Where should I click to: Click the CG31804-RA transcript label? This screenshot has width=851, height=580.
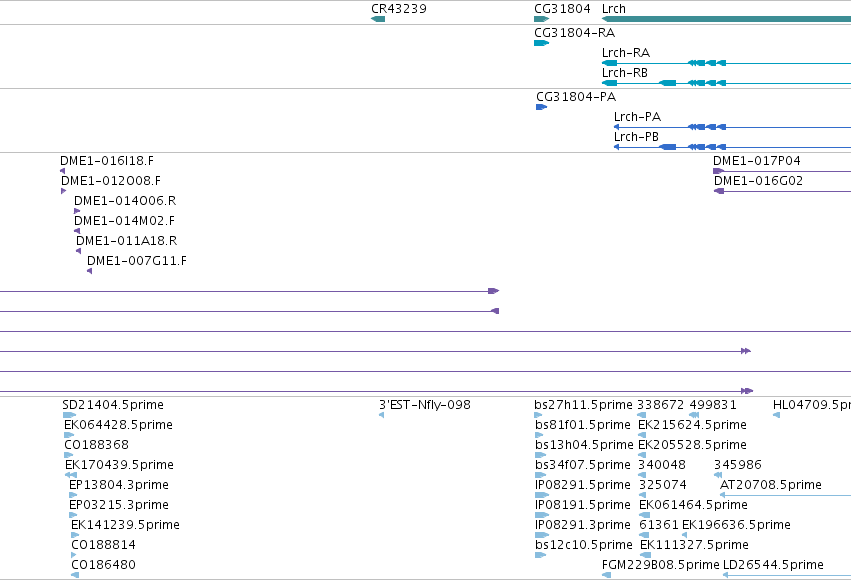[x=575, y=33]
